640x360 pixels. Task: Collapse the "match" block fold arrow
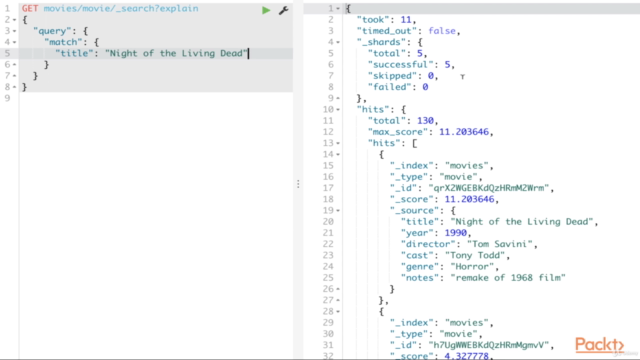pos(15,42)
